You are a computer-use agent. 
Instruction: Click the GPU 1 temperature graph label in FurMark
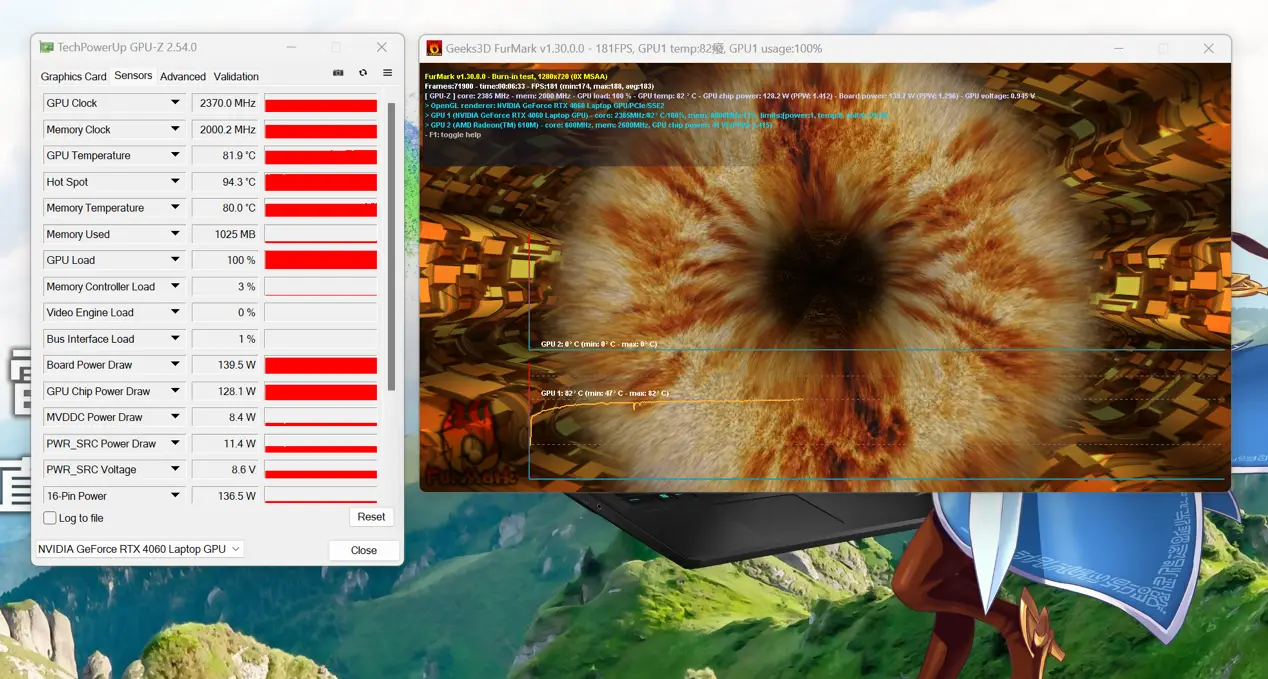pos(605,394)
